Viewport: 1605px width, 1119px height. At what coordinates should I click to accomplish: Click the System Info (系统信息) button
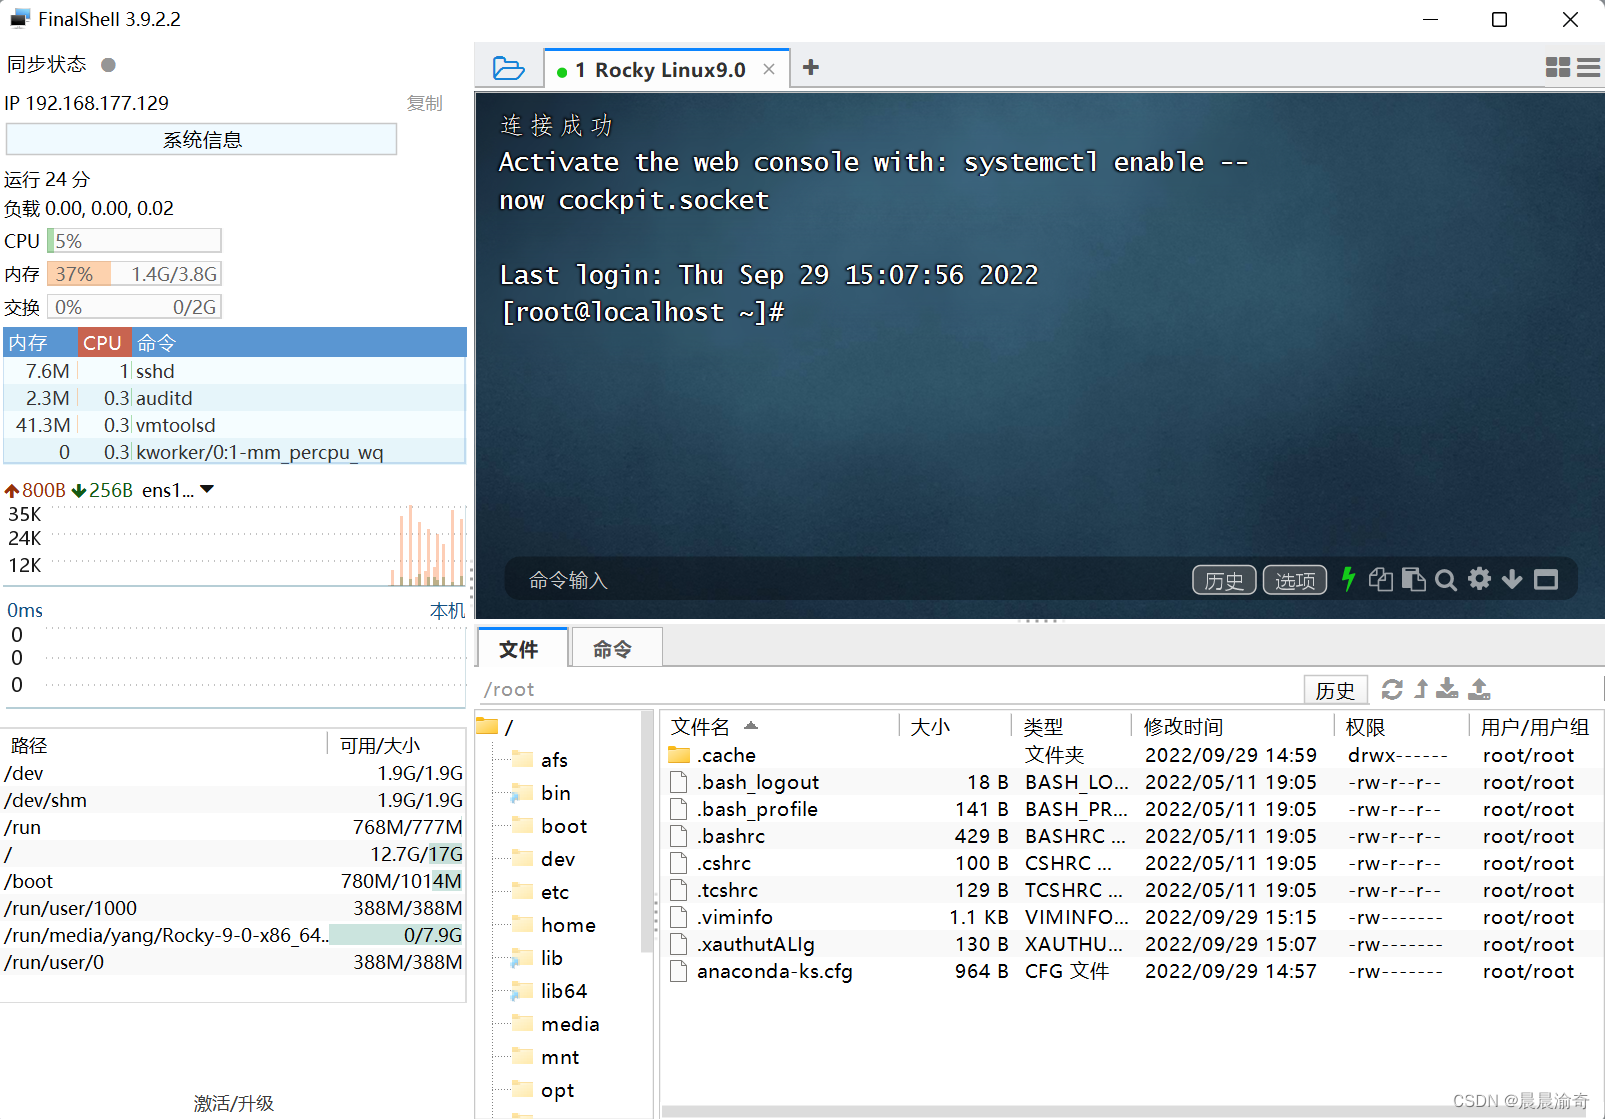202,139
